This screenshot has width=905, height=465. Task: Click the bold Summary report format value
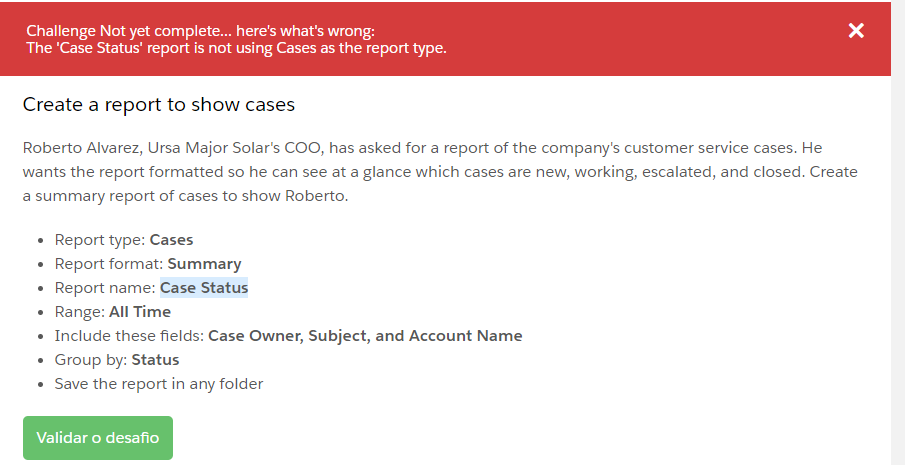(x=204, y=264)
